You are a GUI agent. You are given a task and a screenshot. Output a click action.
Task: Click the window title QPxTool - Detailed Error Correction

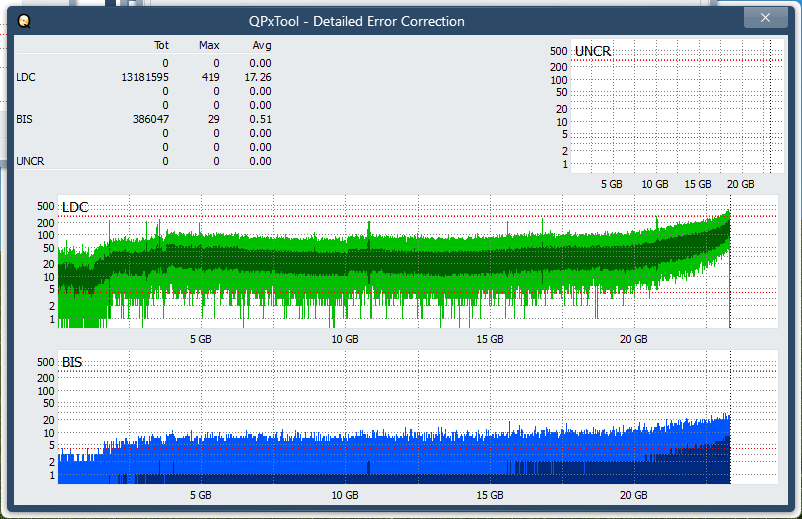click(357, 21)
